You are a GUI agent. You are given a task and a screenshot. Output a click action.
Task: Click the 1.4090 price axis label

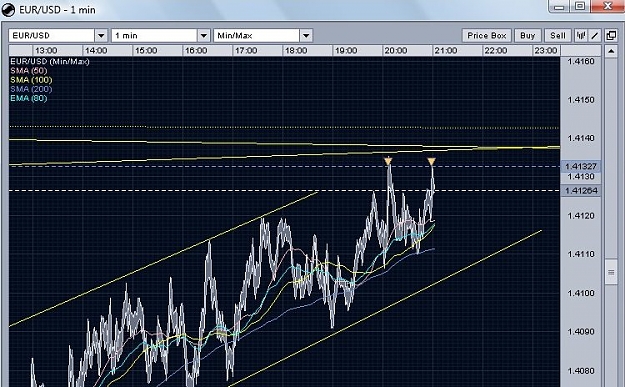pyautogui.click(x=581, y=332)
